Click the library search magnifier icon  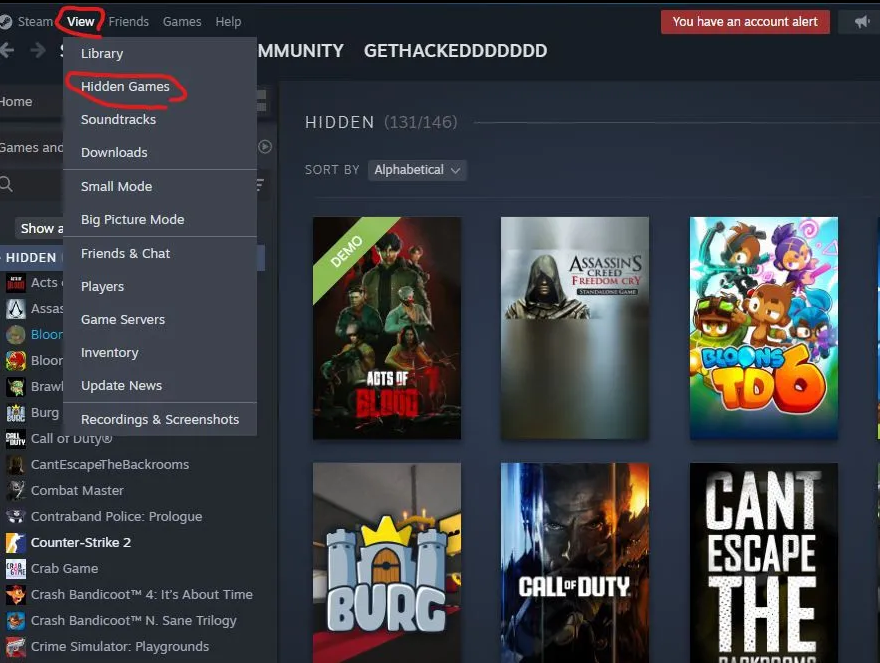pyautogui.click(x=6, y=184)
